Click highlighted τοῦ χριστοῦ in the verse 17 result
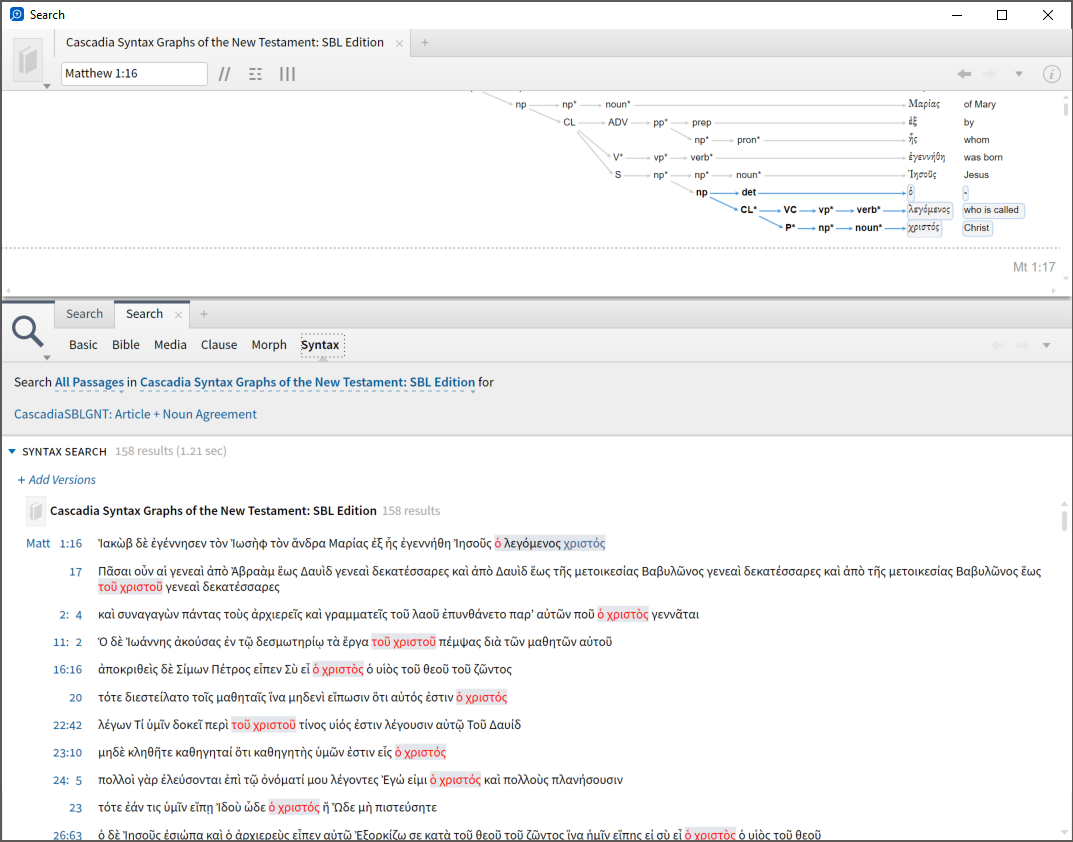1073x842 pixels. pos(130,587)
